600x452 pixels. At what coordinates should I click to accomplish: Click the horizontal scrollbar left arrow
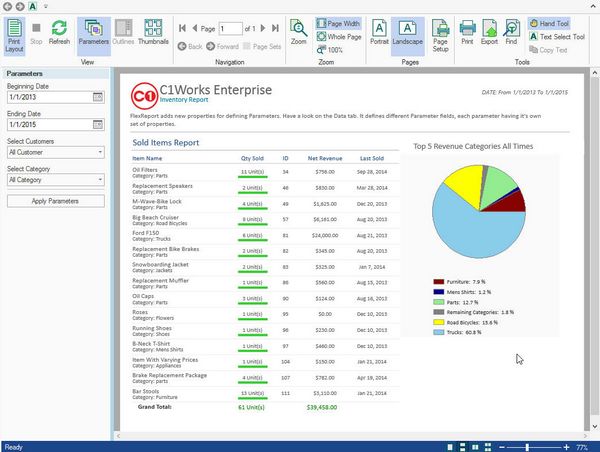coord(118,436)
